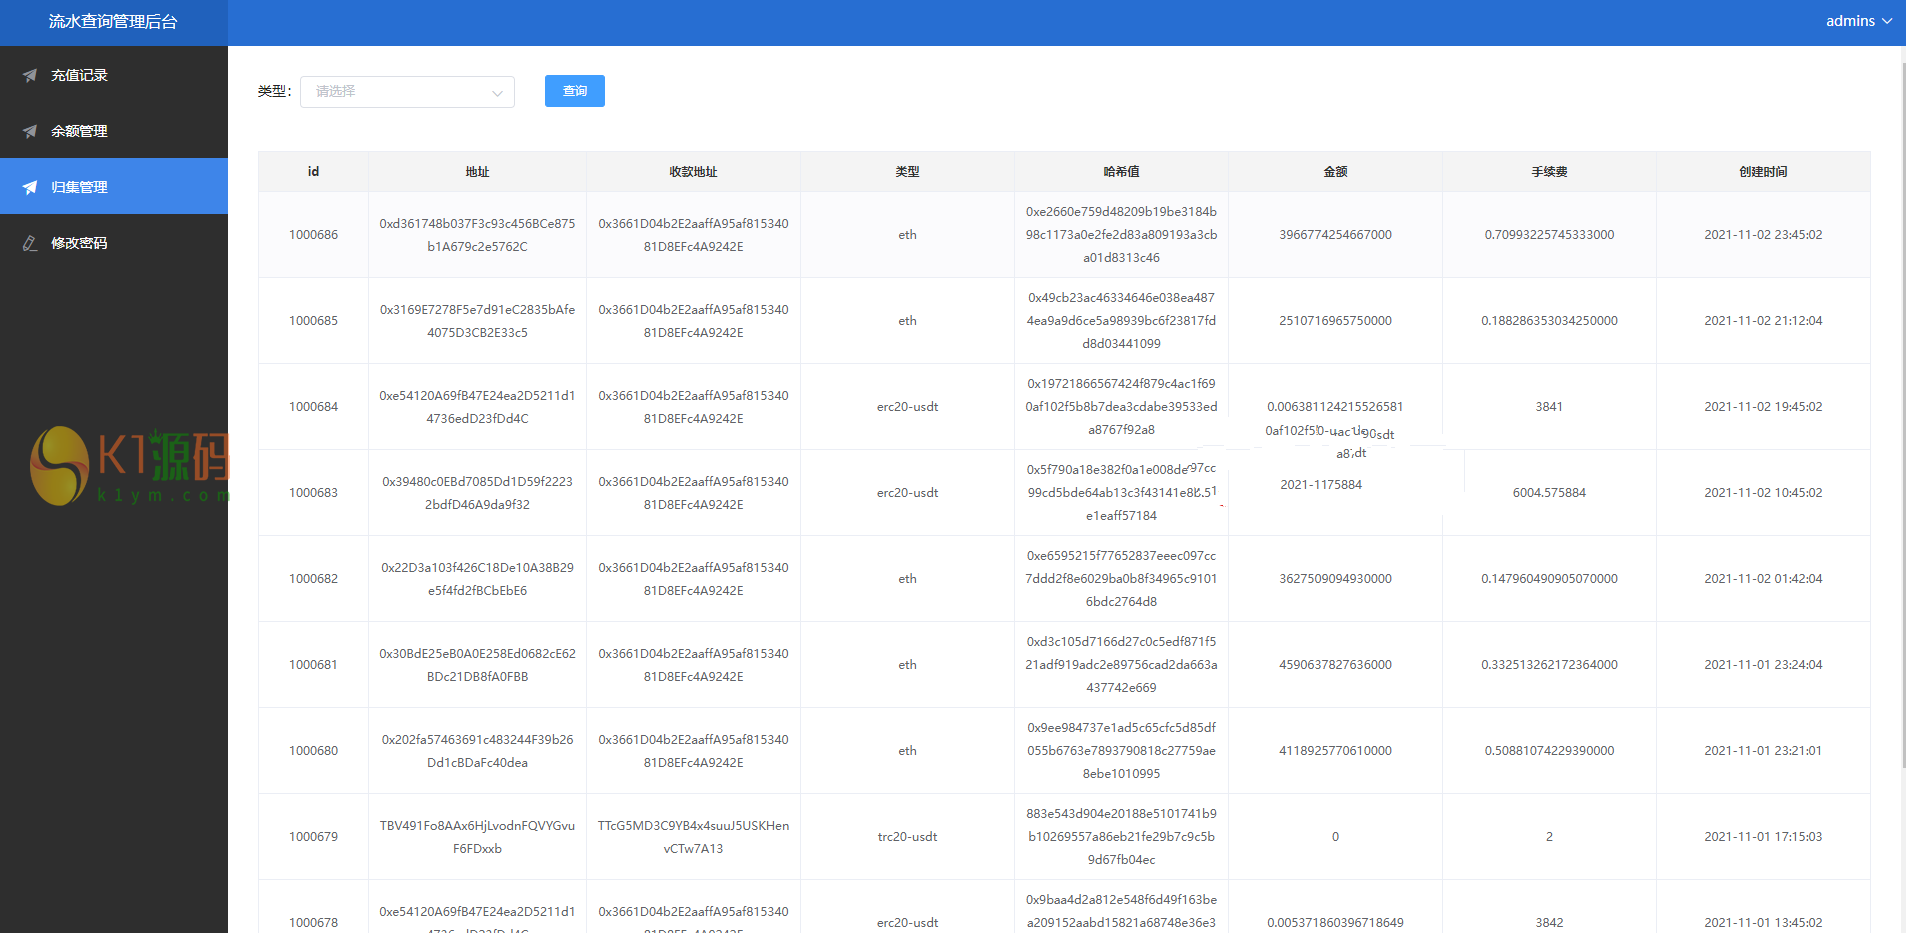Click the trc20-usdt type cell
Viewport: 1906px width, 933px height.
click(907, 837)
